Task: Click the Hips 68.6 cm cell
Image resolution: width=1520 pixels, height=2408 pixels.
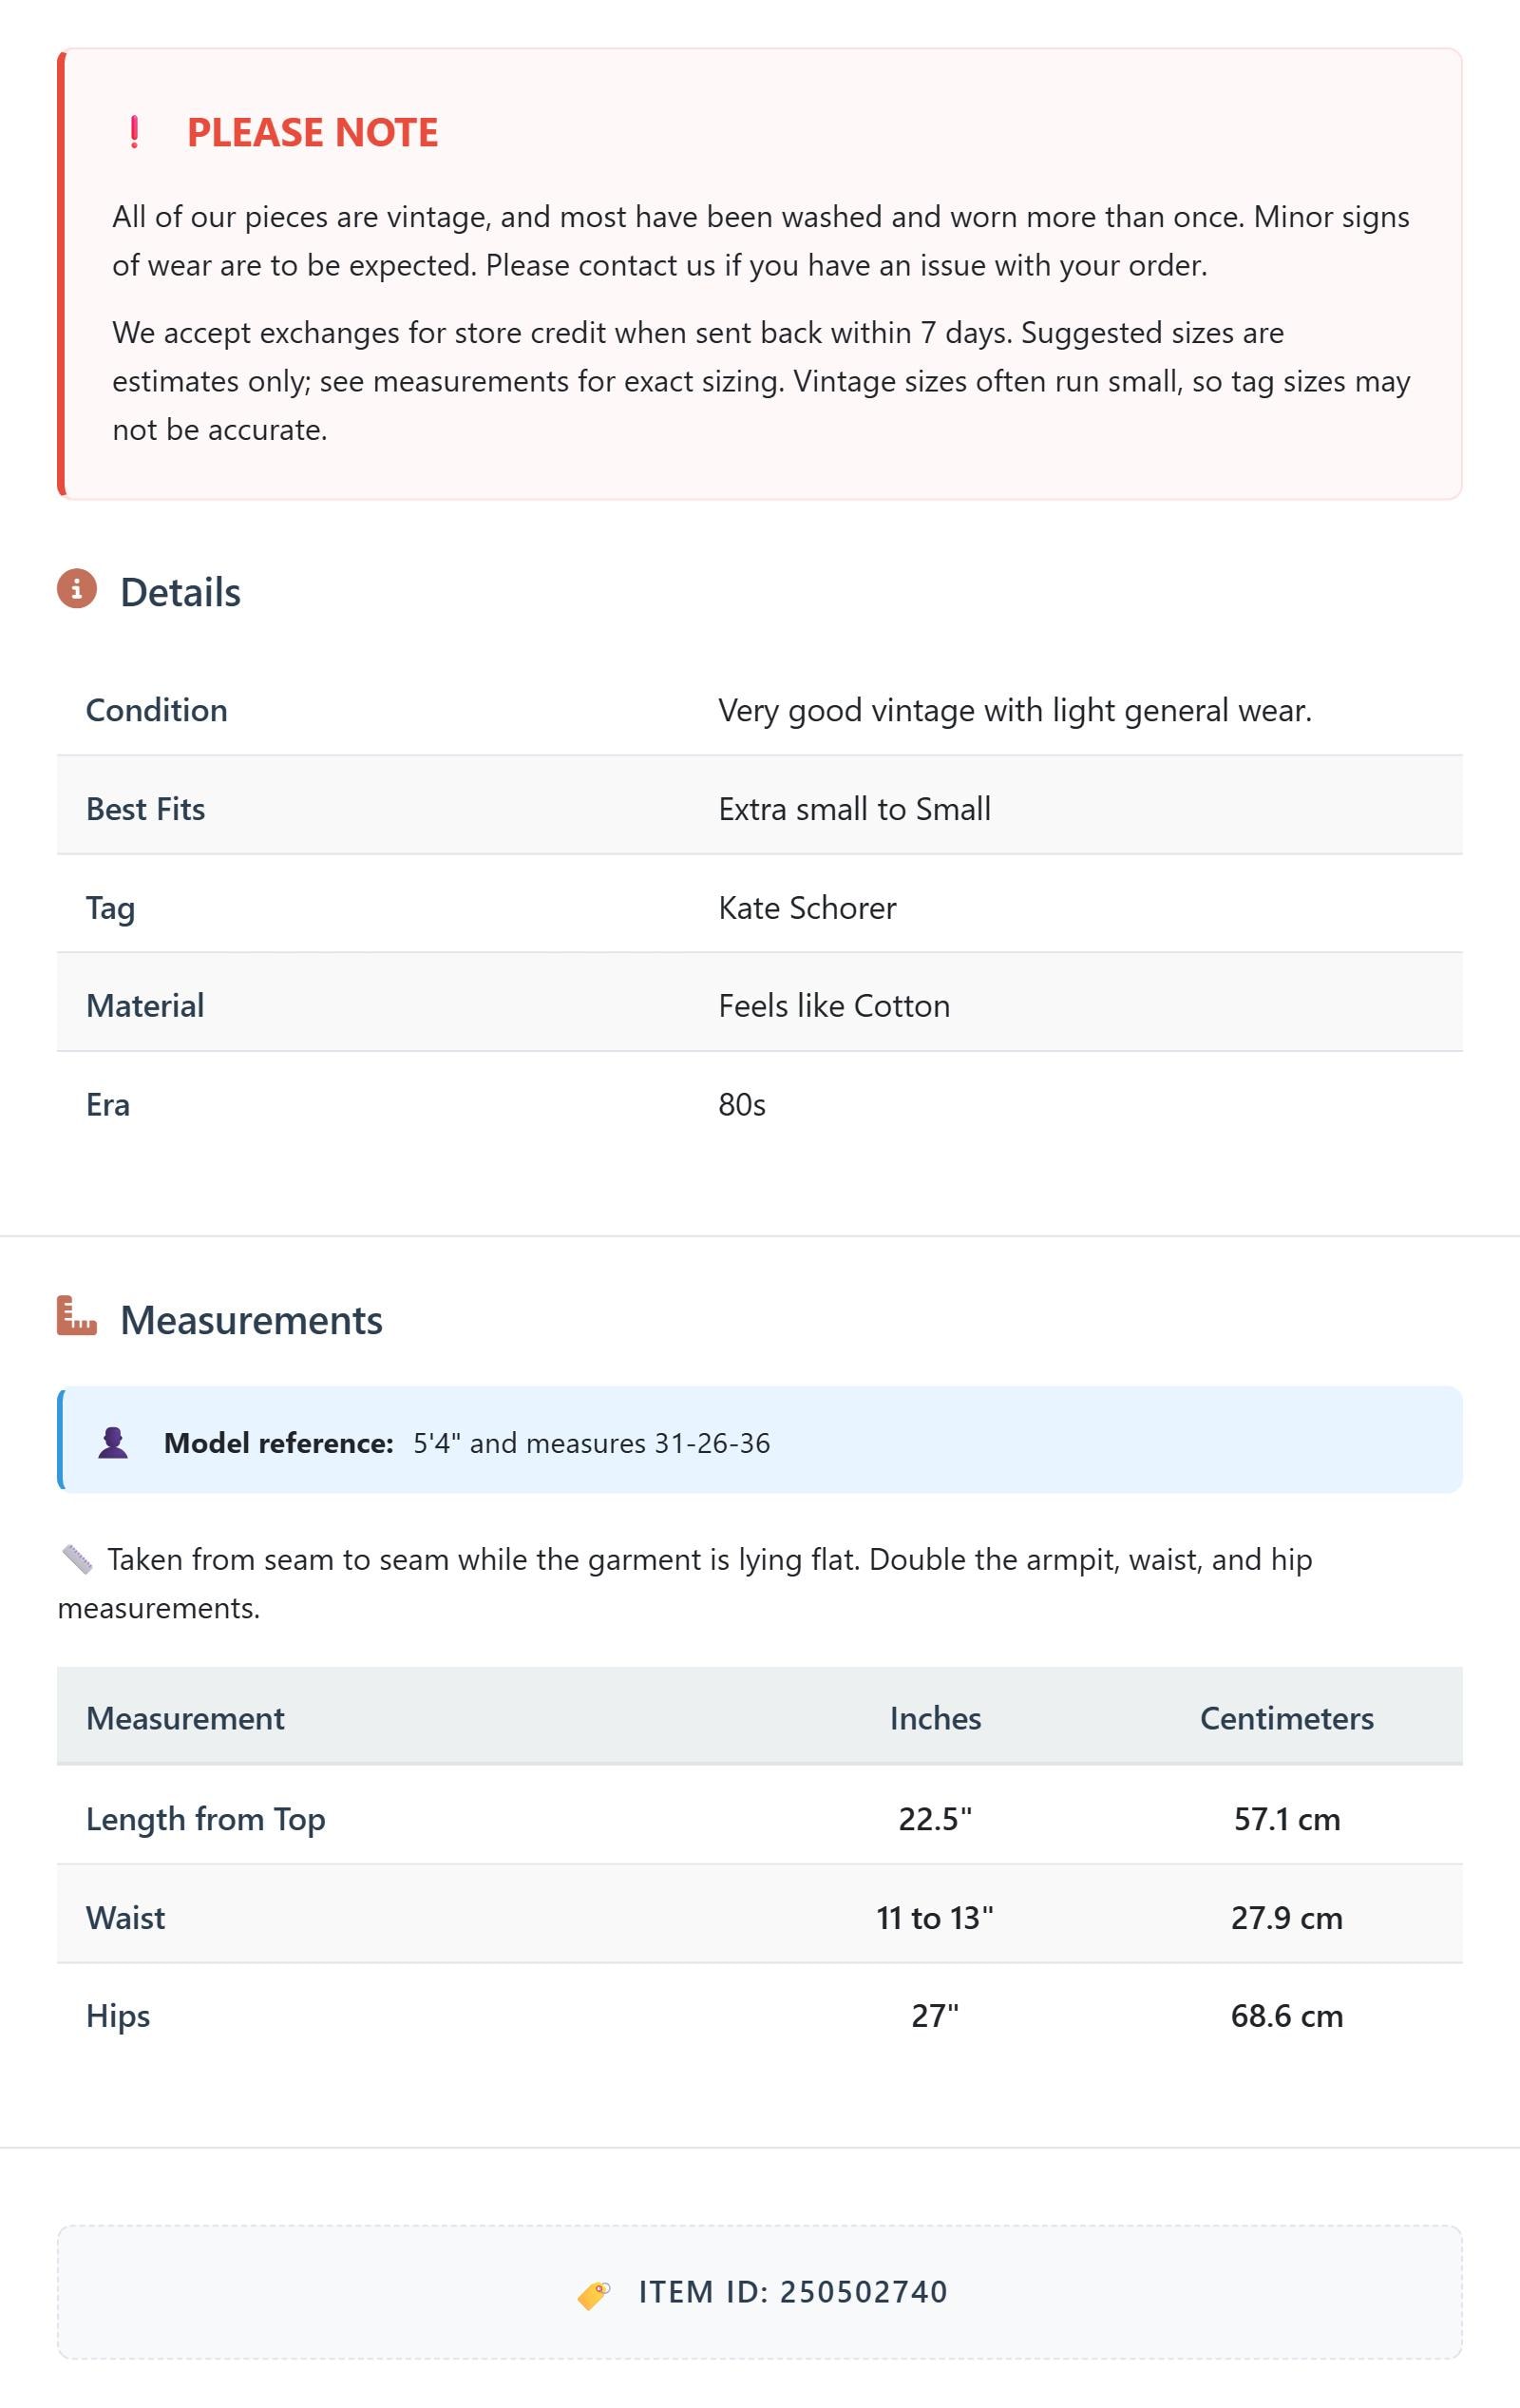Action: [1286, 2015]
